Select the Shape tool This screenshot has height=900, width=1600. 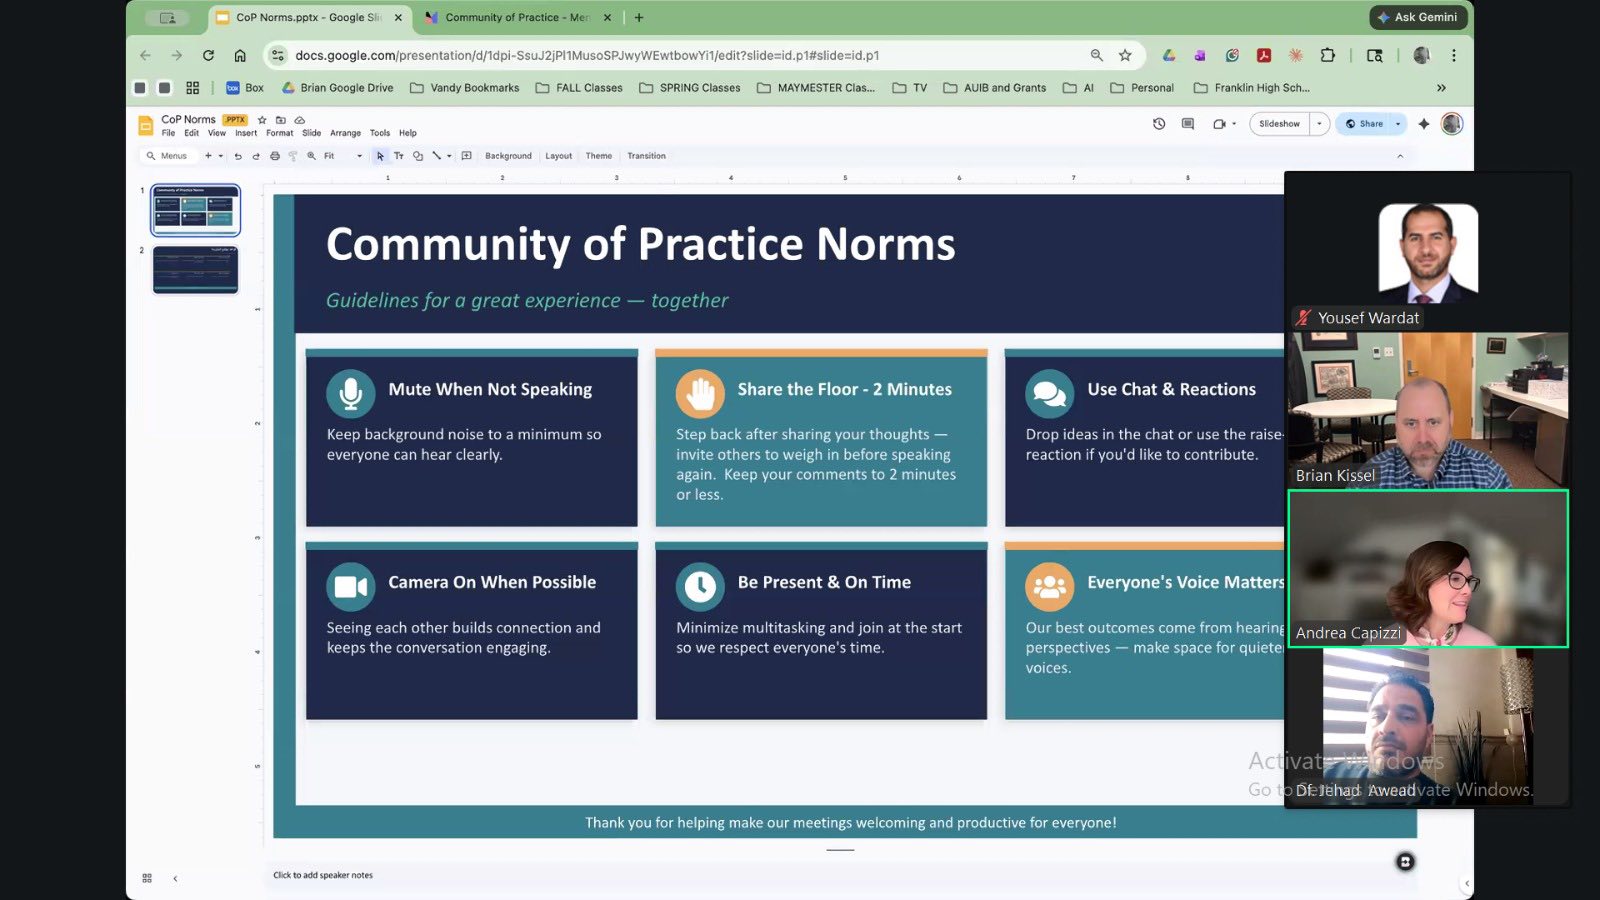point(418,156)
